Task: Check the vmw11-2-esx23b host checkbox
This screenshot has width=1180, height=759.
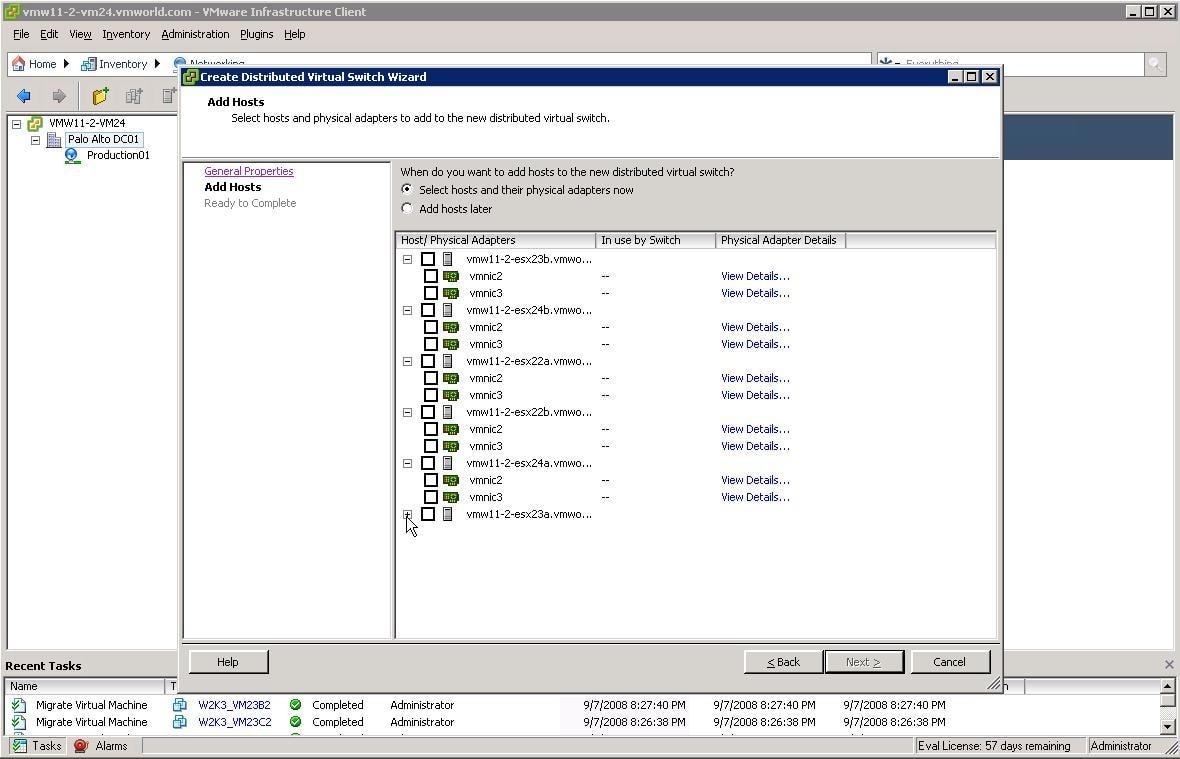Action: (x=428, y=259)
